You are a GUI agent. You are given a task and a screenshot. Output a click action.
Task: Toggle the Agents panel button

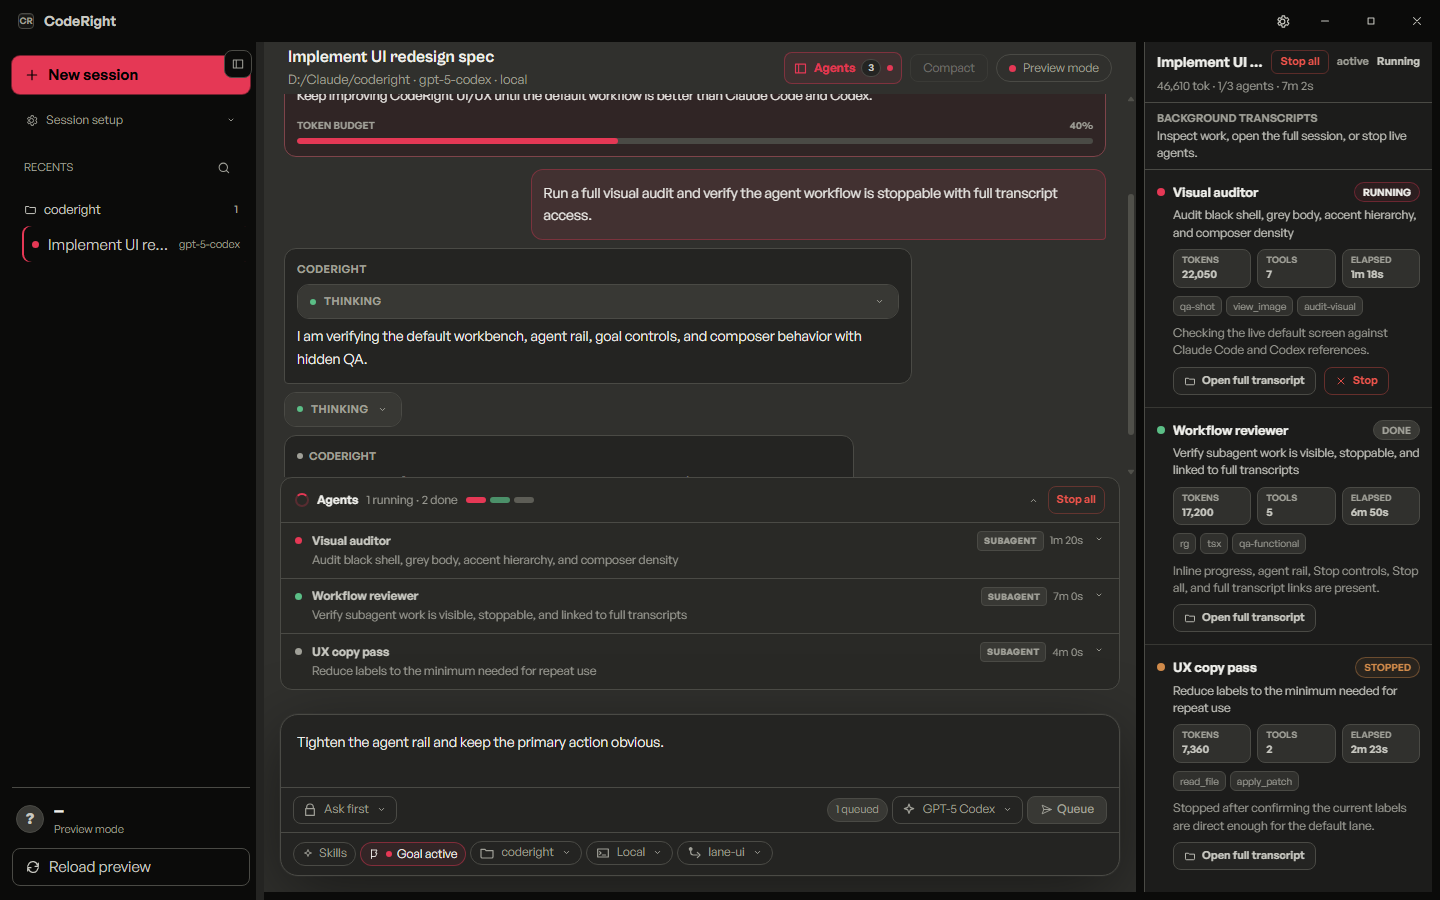(x=843, y=68)
